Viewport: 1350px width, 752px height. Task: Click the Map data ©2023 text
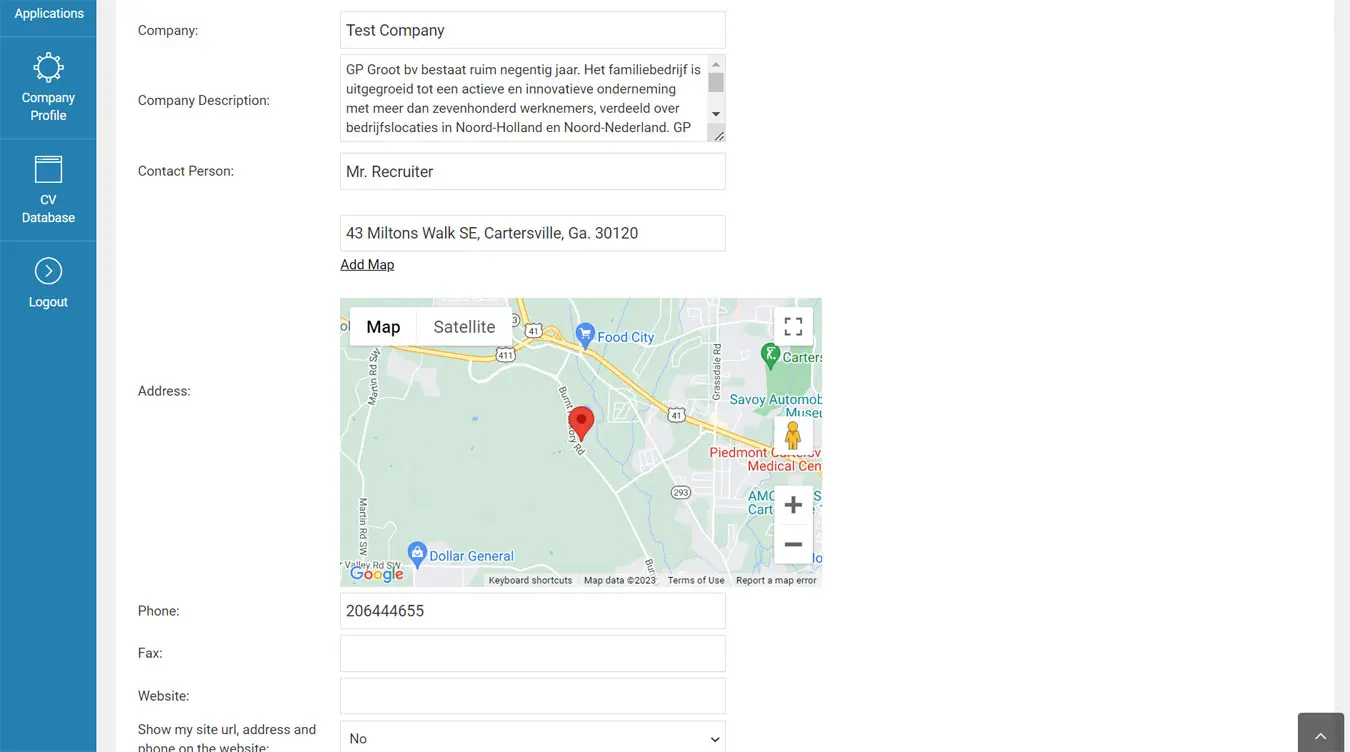(x=620, y=580)
